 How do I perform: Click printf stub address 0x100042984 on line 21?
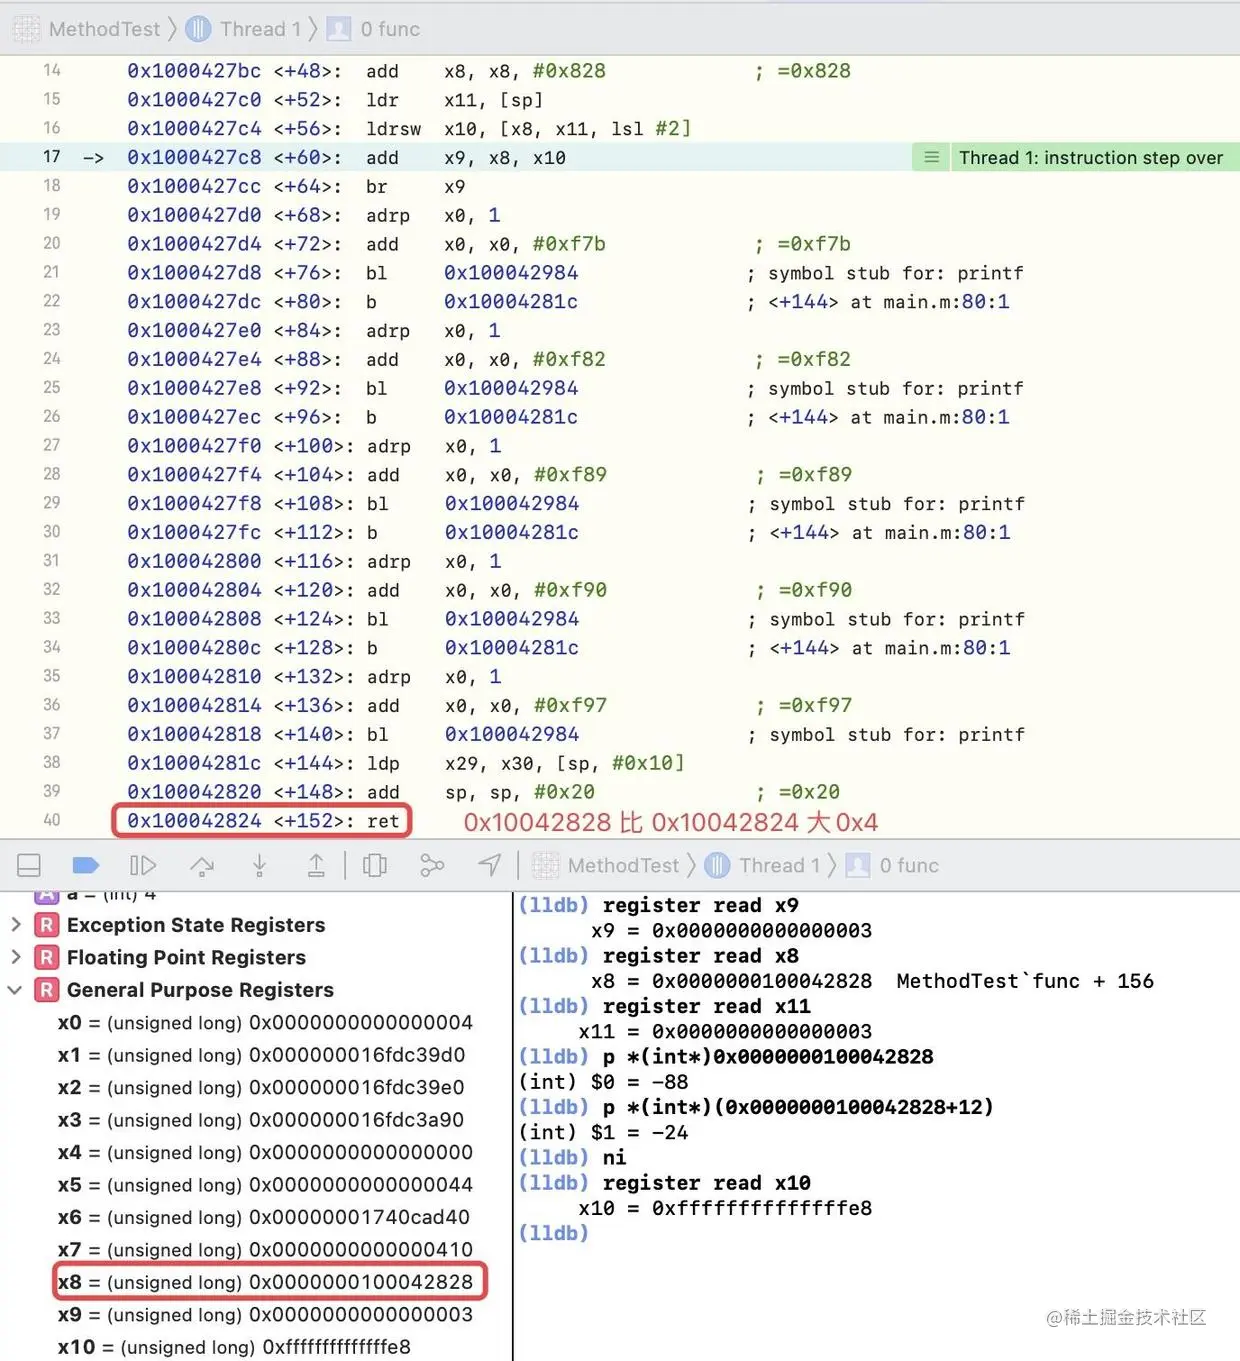point(511,272)
